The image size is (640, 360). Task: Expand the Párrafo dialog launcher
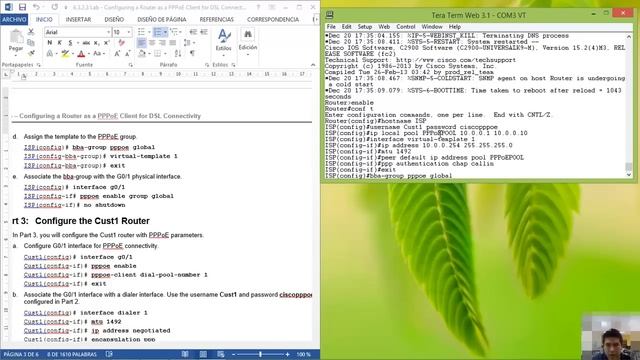207,65
